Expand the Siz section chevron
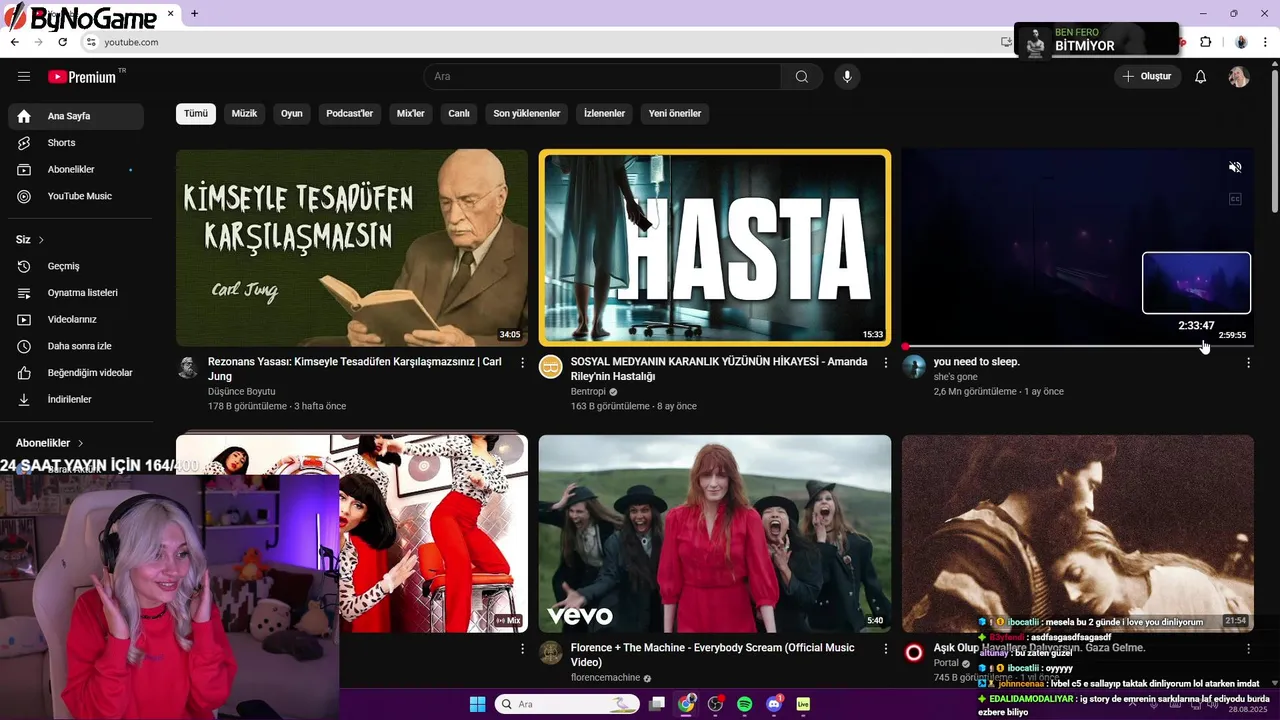 [41, 240]
